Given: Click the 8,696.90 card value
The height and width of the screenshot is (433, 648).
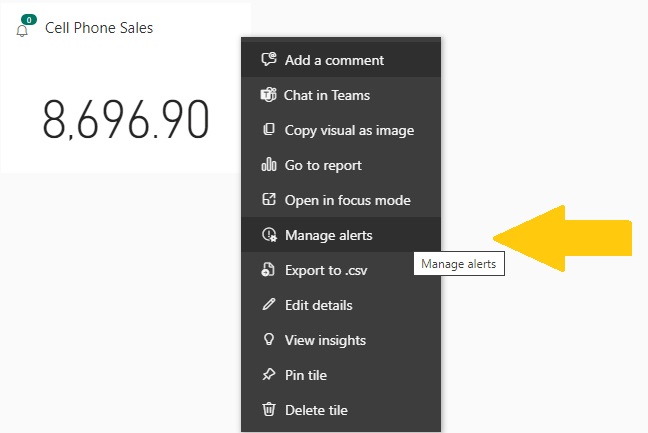Looking at the screenshot, I should [x=126, y=119].
